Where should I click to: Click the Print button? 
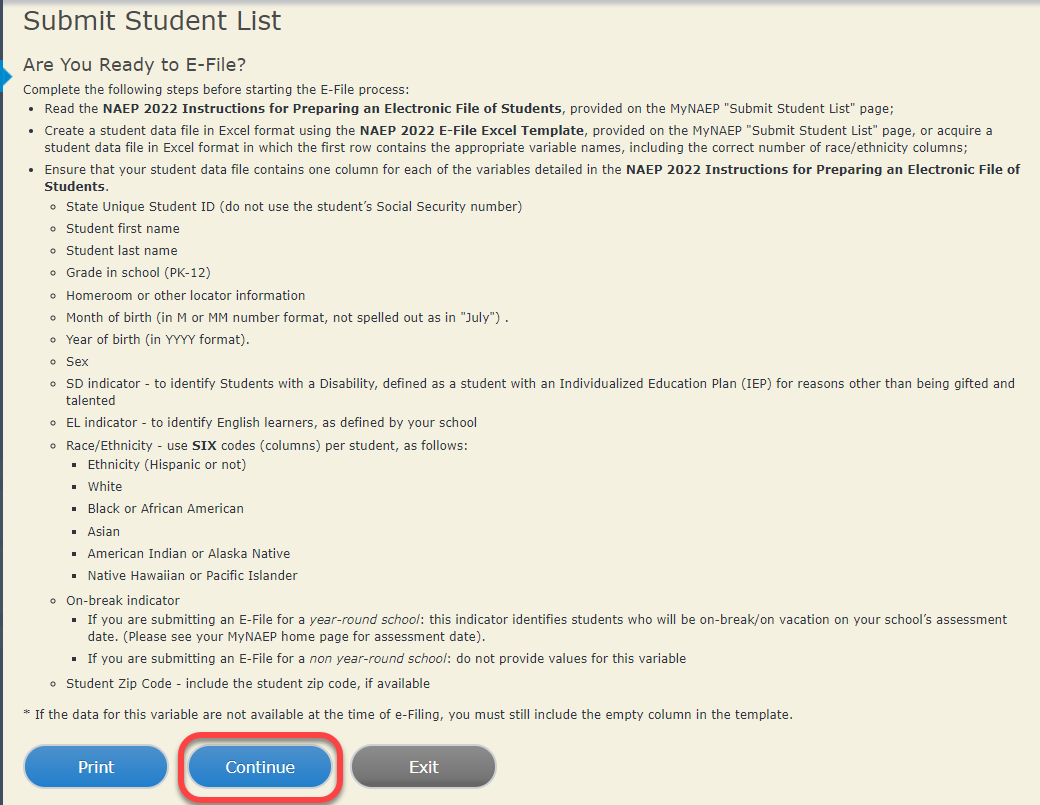(96, 767)
